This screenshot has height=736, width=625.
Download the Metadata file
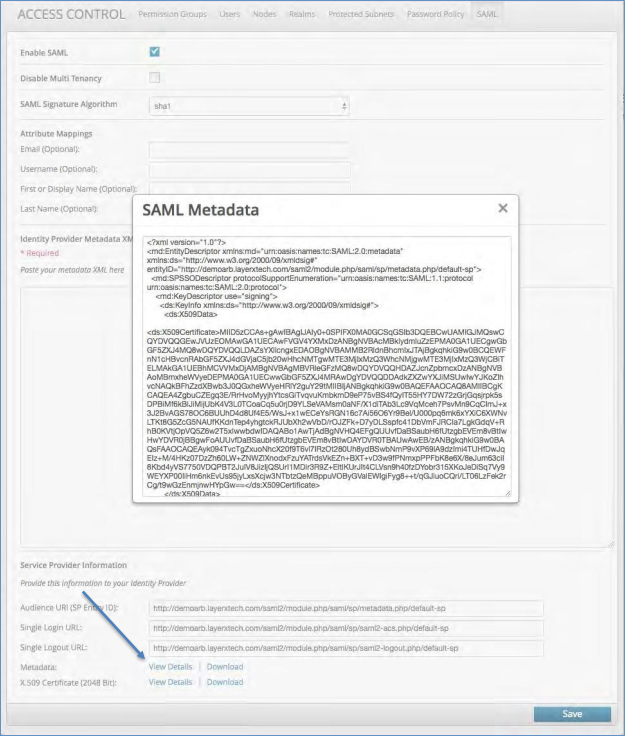tap(225, 666)
